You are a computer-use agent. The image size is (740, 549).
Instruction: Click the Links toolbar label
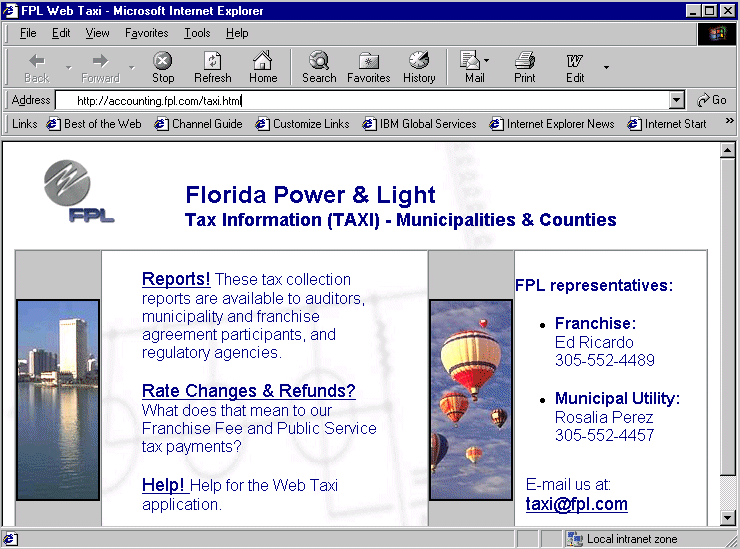[x=25, y=124]
